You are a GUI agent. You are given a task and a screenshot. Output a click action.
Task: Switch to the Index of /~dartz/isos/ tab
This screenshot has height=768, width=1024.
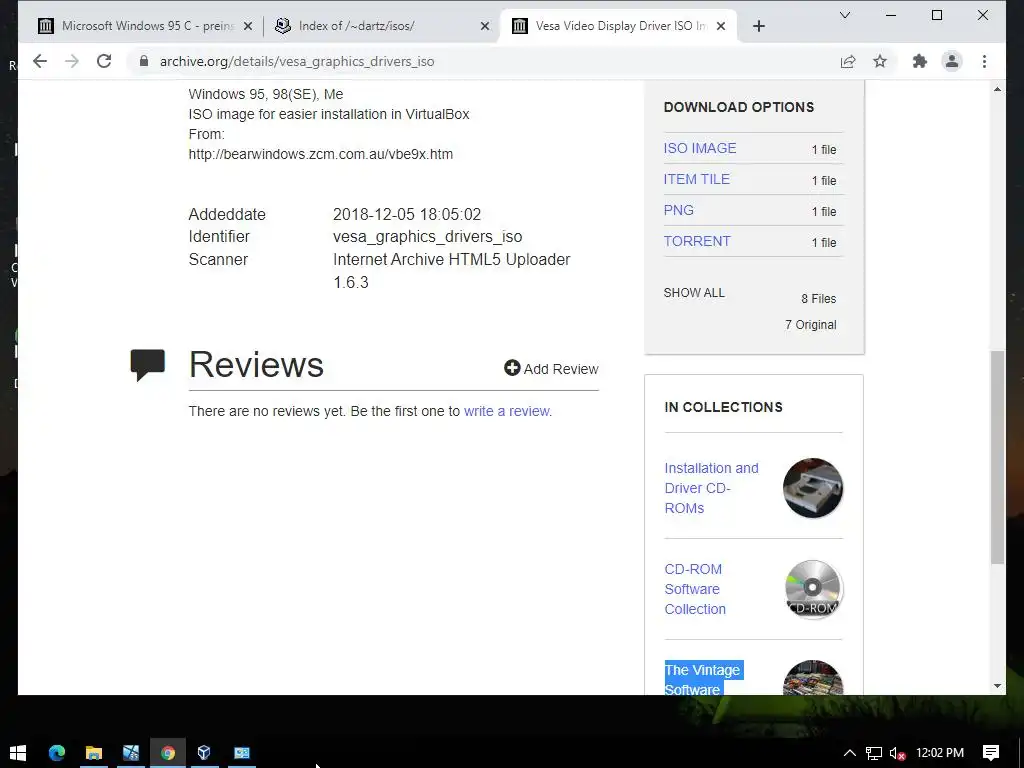pos(382,26)
